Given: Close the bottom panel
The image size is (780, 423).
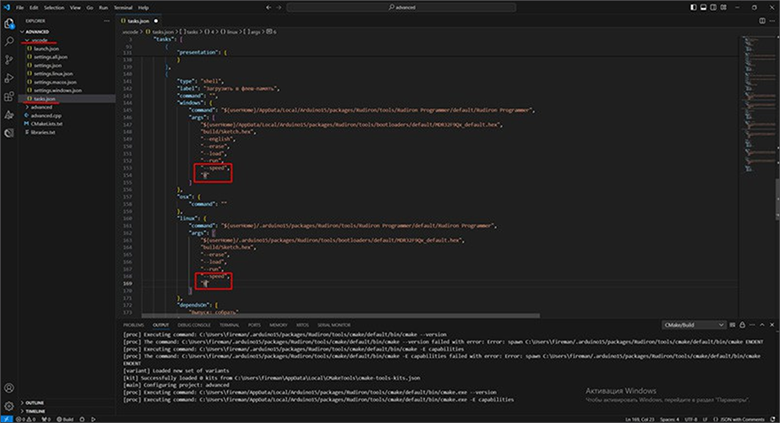Looking at the screenshot, I should point(772,325).
